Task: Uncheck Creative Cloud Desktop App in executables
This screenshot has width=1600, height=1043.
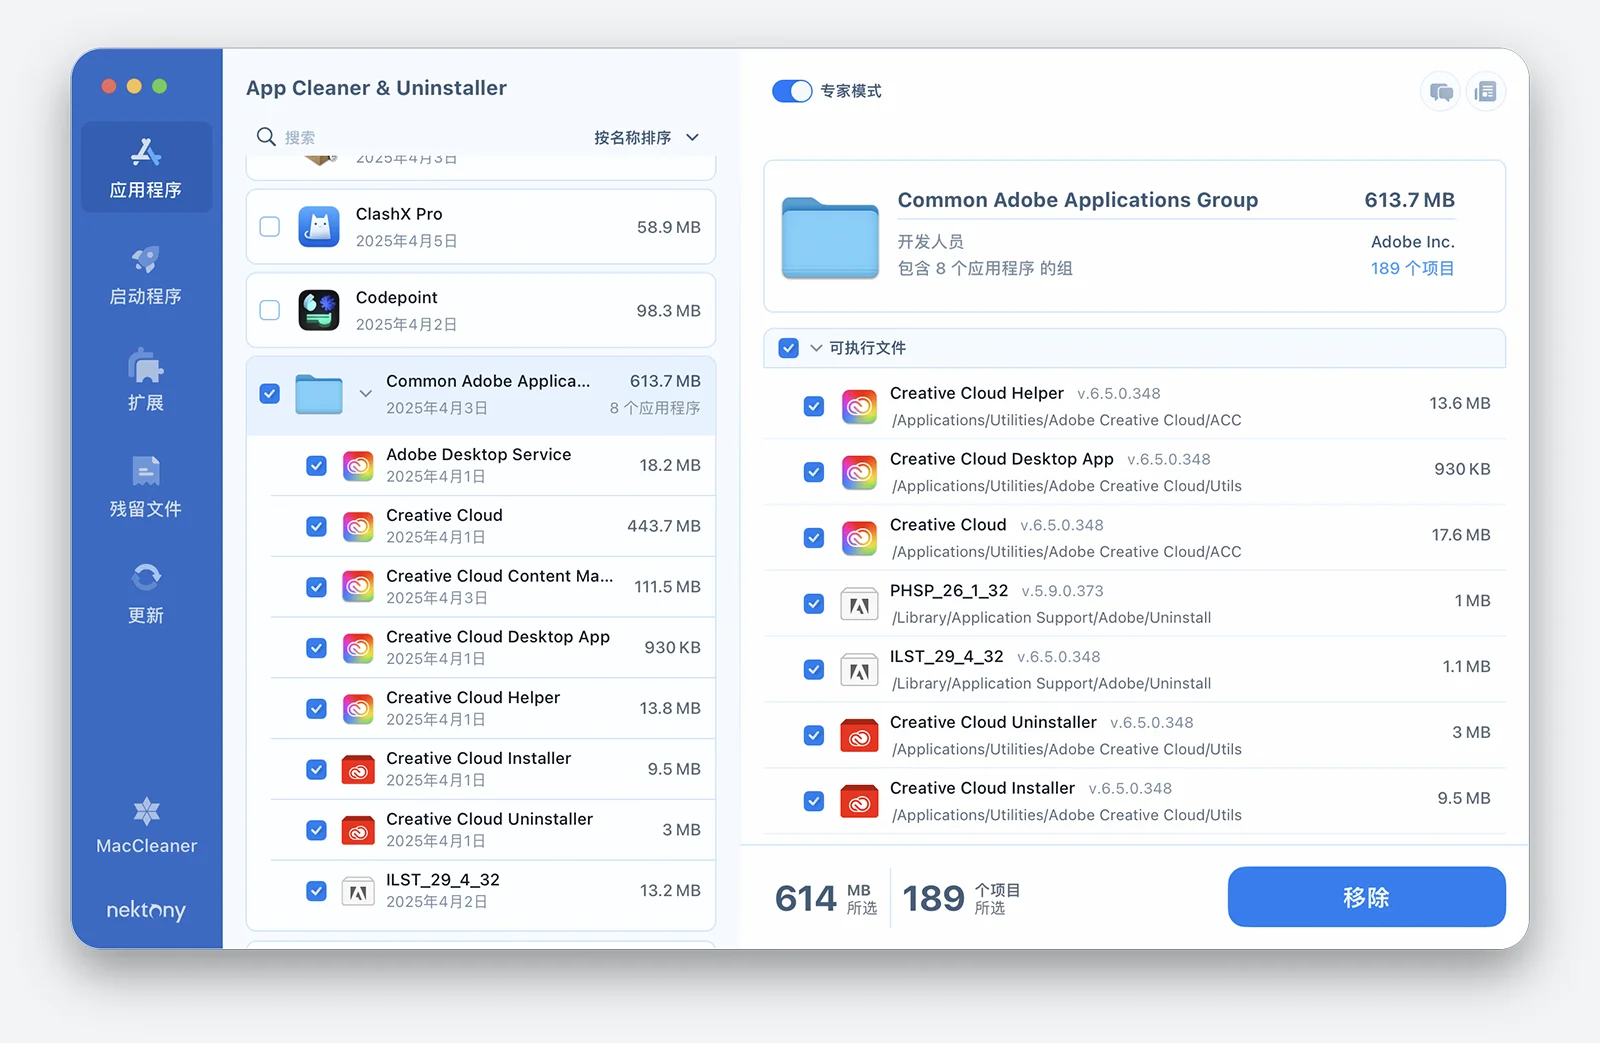Action: pos(814,472)
